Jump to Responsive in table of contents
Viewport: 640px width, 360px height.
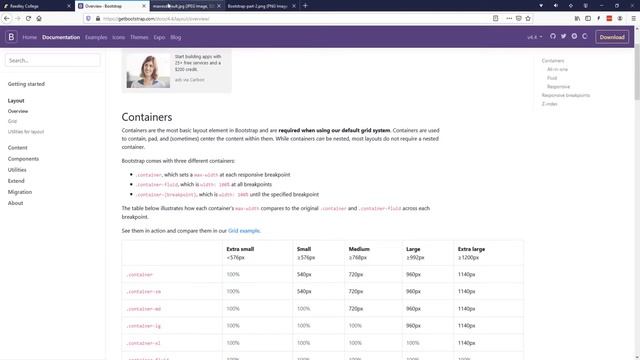tap(558, 87)
